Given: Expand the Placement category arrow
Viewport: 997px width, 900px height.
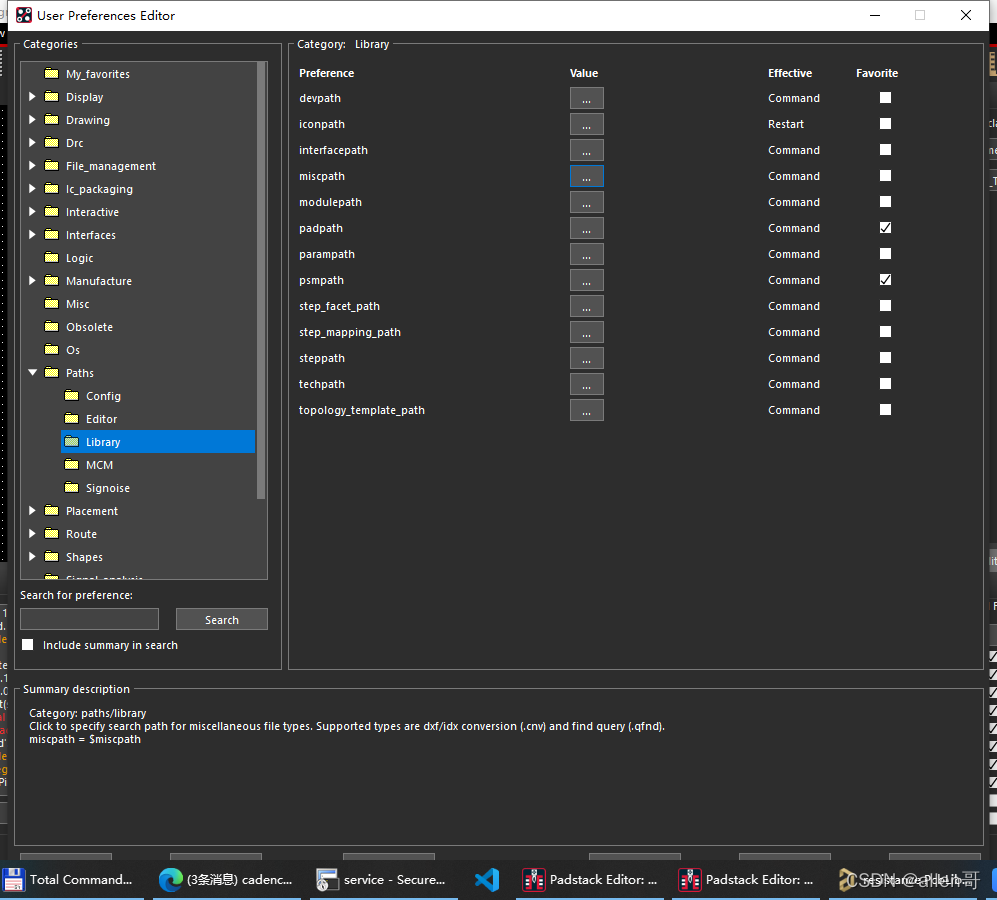Looking at the screenshot, I should pyautogui.click(x=32, y=511).
